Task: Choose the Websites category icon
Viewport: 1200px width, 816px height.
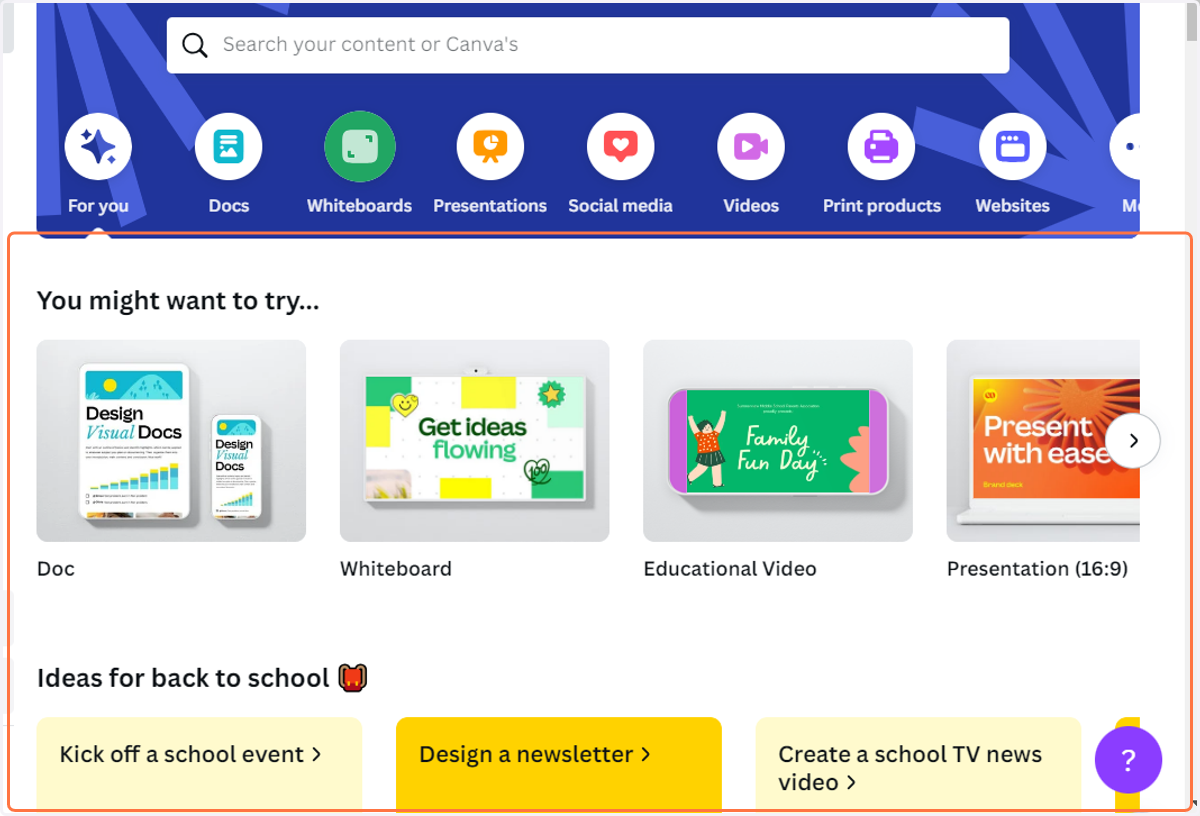Action: point(1012,147)
